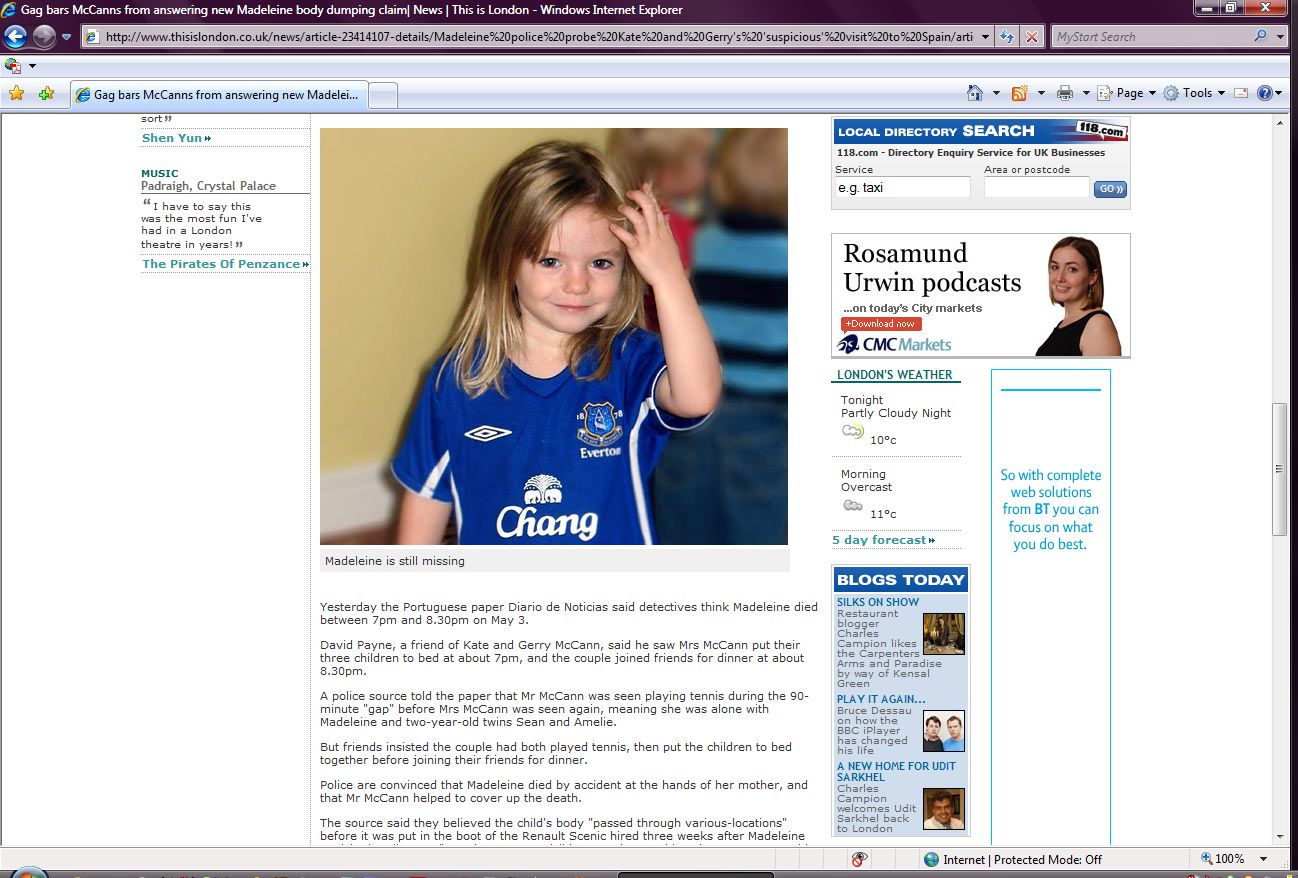Click the privacy report icon in status bar

(858, 859)
